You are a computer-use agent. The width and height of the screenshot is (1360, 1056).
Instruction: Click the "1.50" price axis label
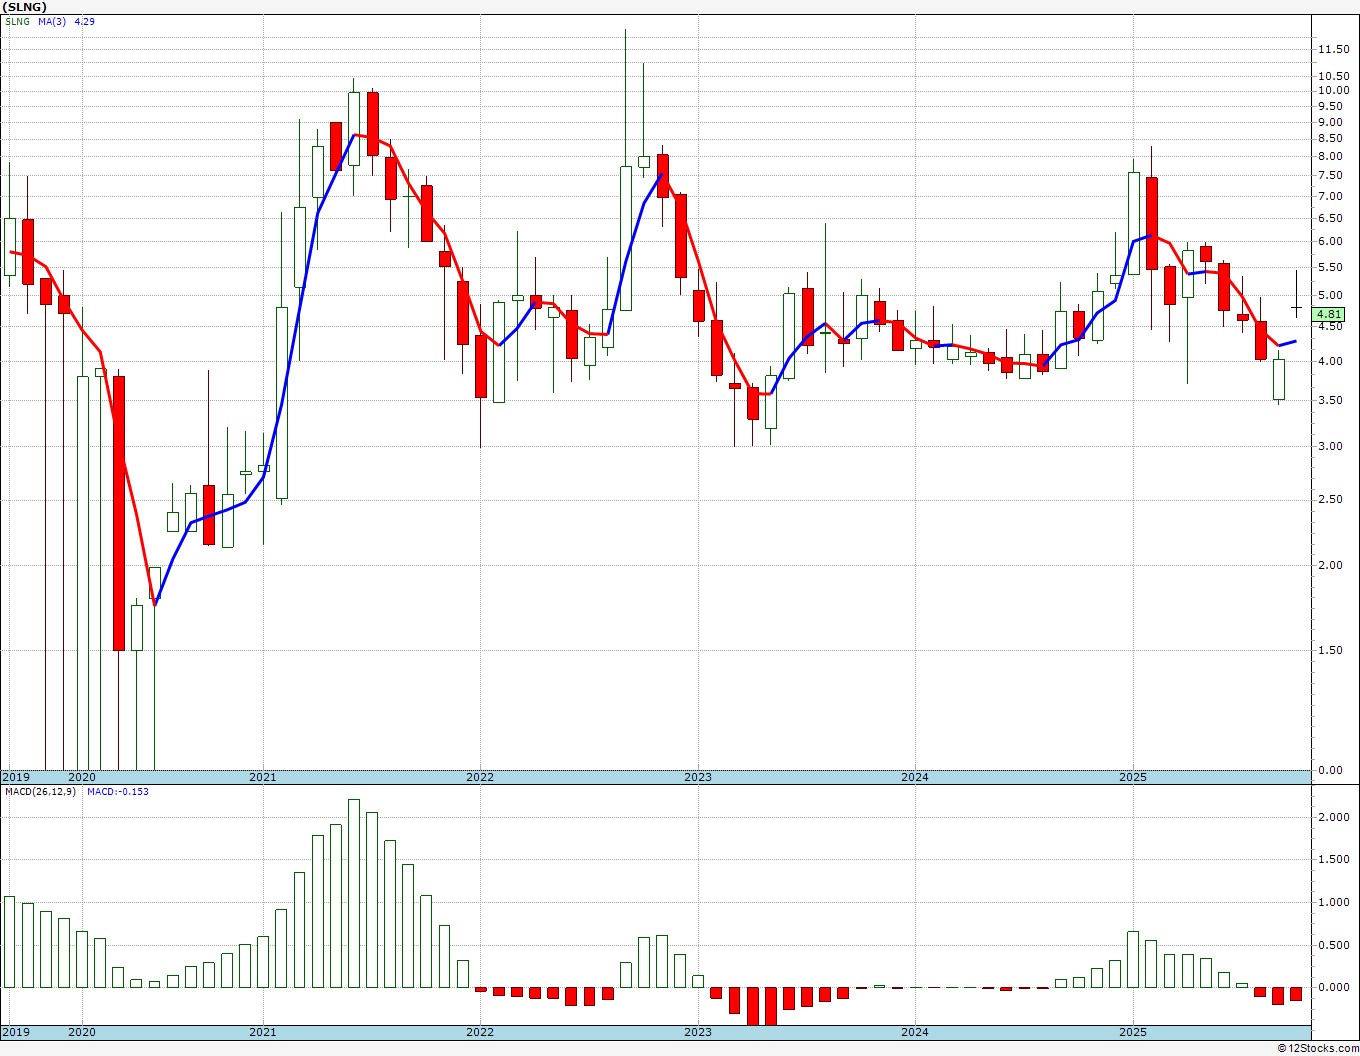(x=1331, y=650)
